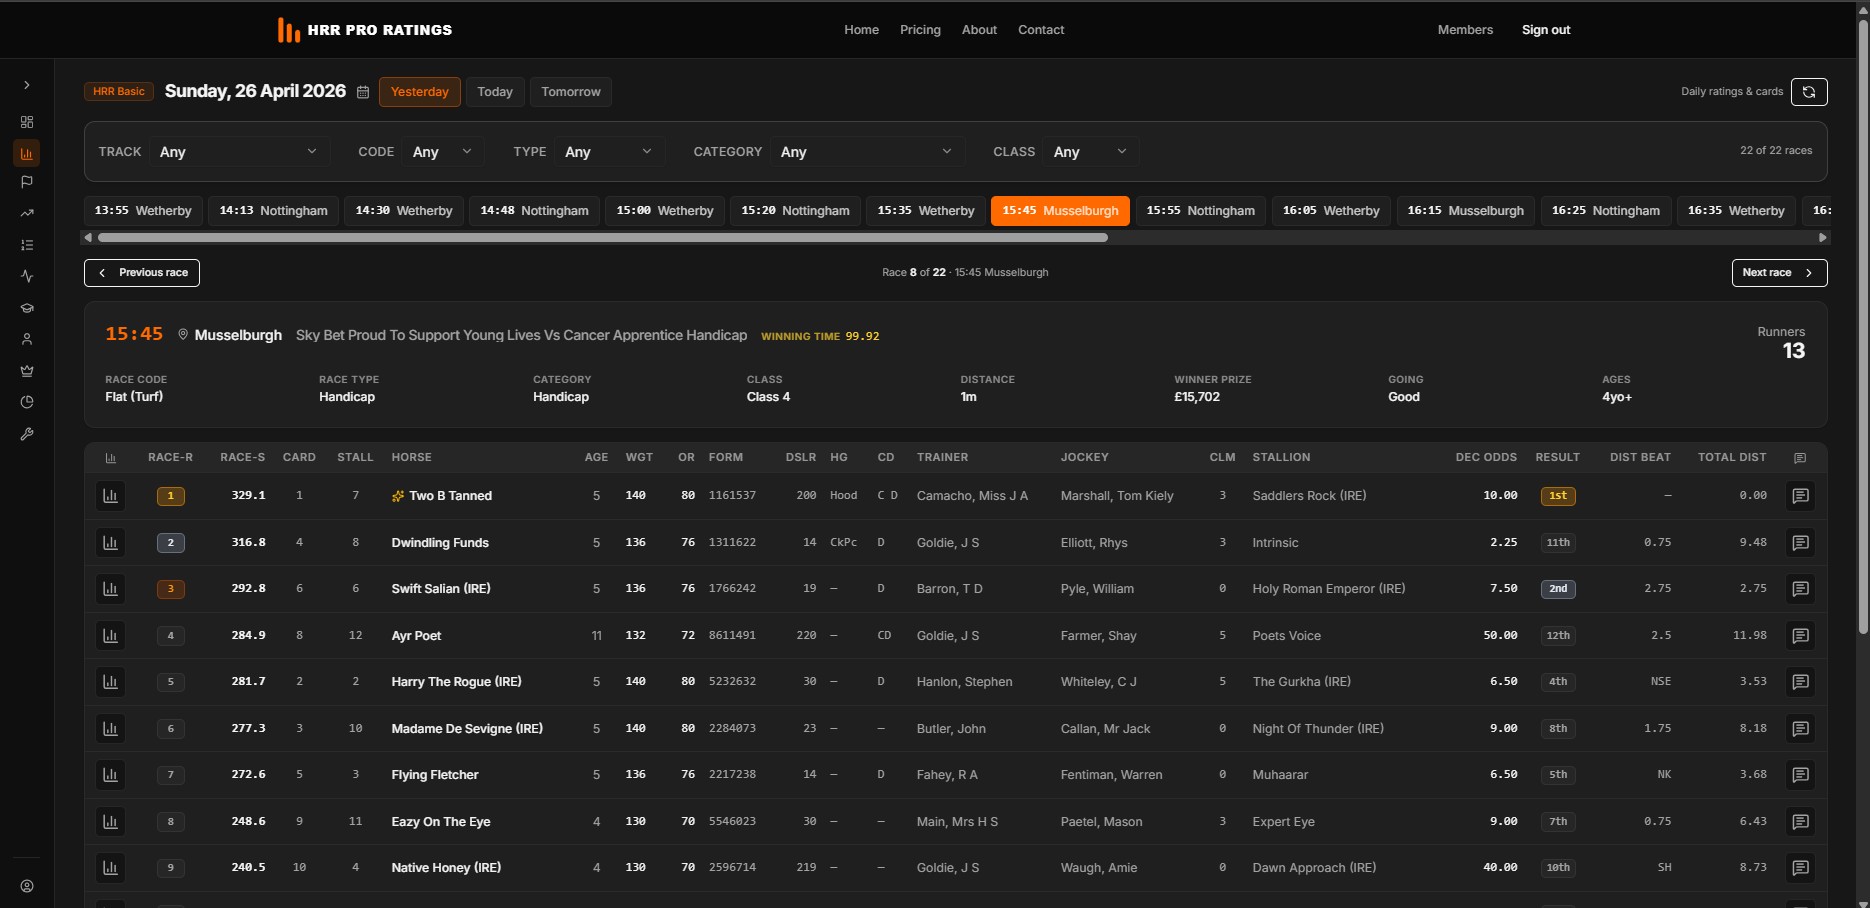The image size is (1870, 908).
Task: Open the person icon in sidebar
Action: (x=27, y=339)
